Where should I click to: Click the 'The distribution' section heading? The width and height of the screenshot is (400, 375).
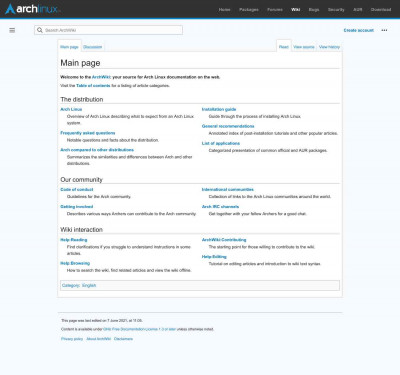tap(82, 99)
